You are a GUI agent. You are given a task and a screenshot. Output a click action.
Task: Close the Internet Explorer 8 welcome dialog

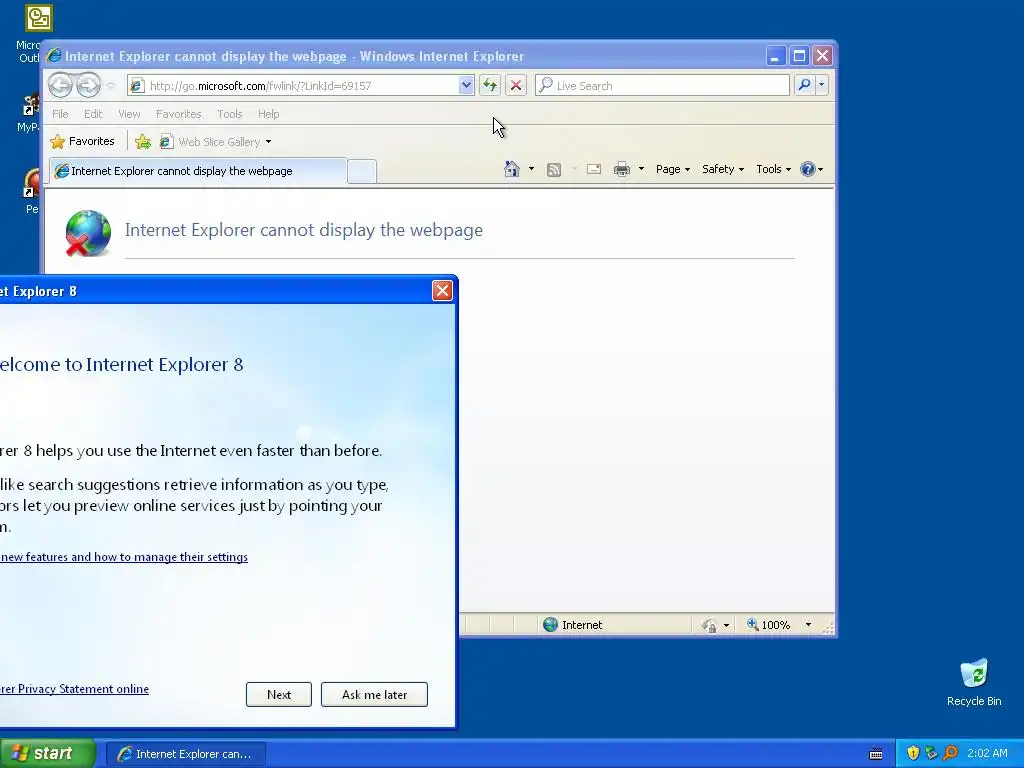442,291
